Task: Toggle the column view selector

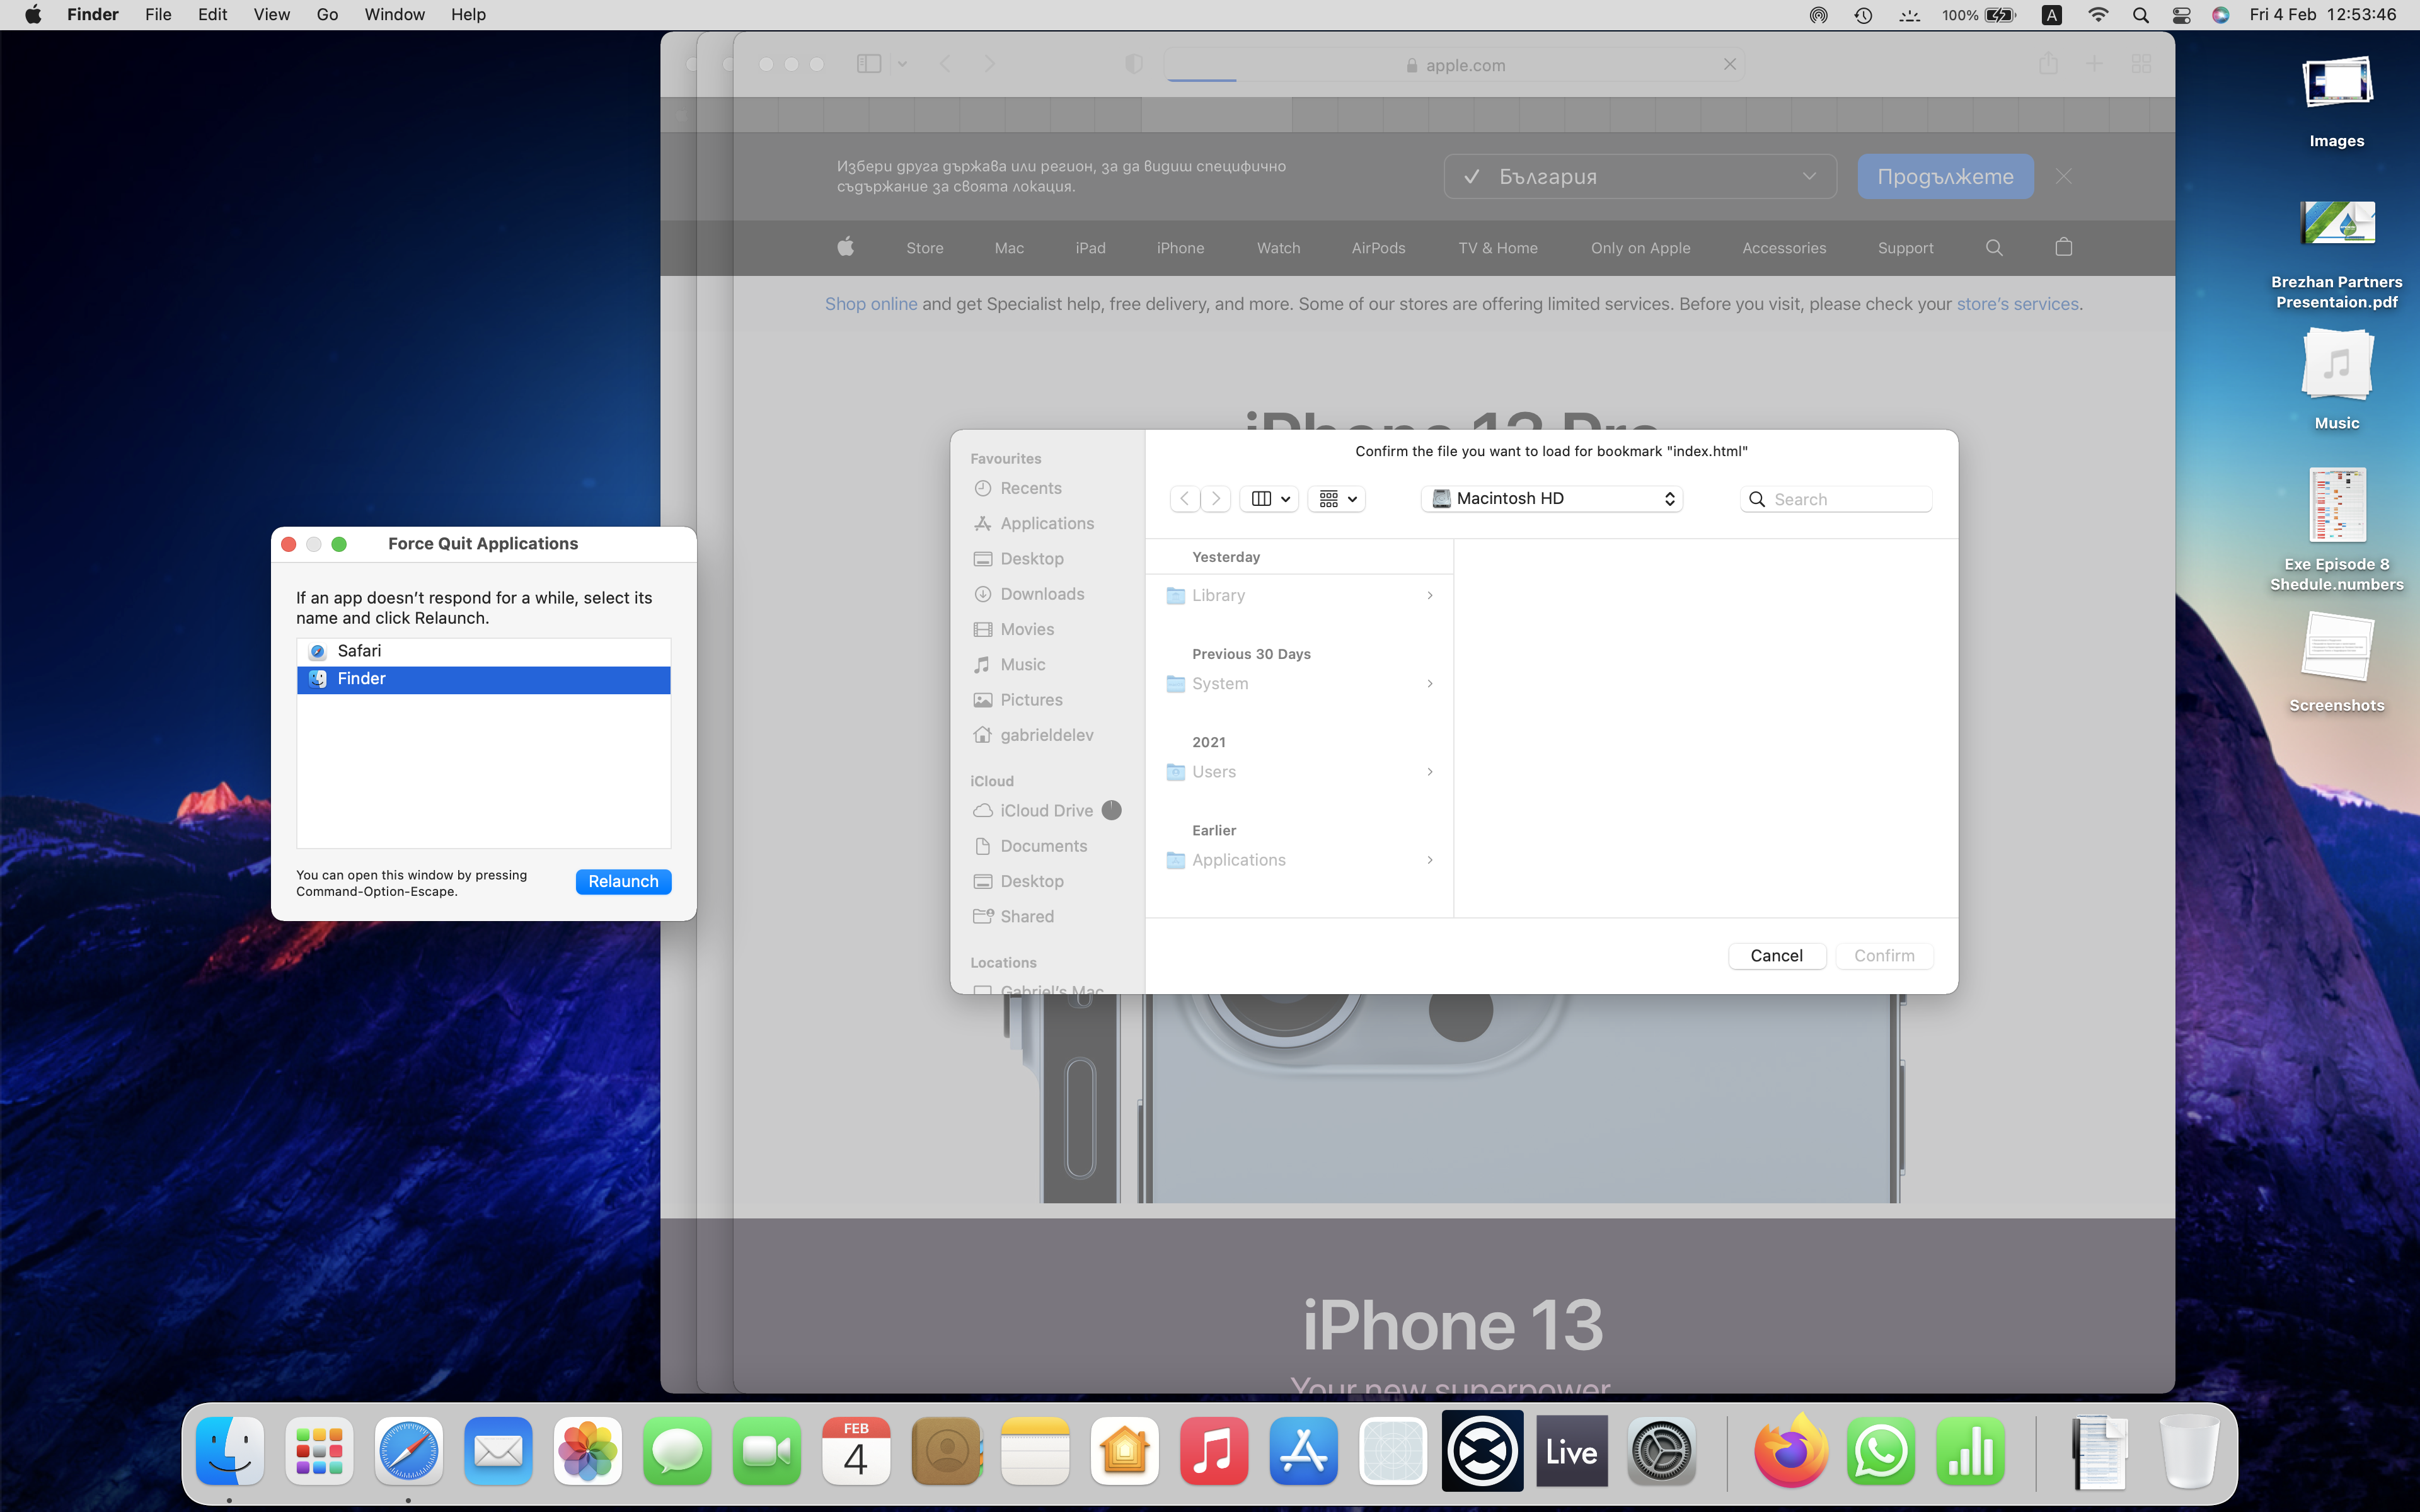Action: [x=1269, y=499]
